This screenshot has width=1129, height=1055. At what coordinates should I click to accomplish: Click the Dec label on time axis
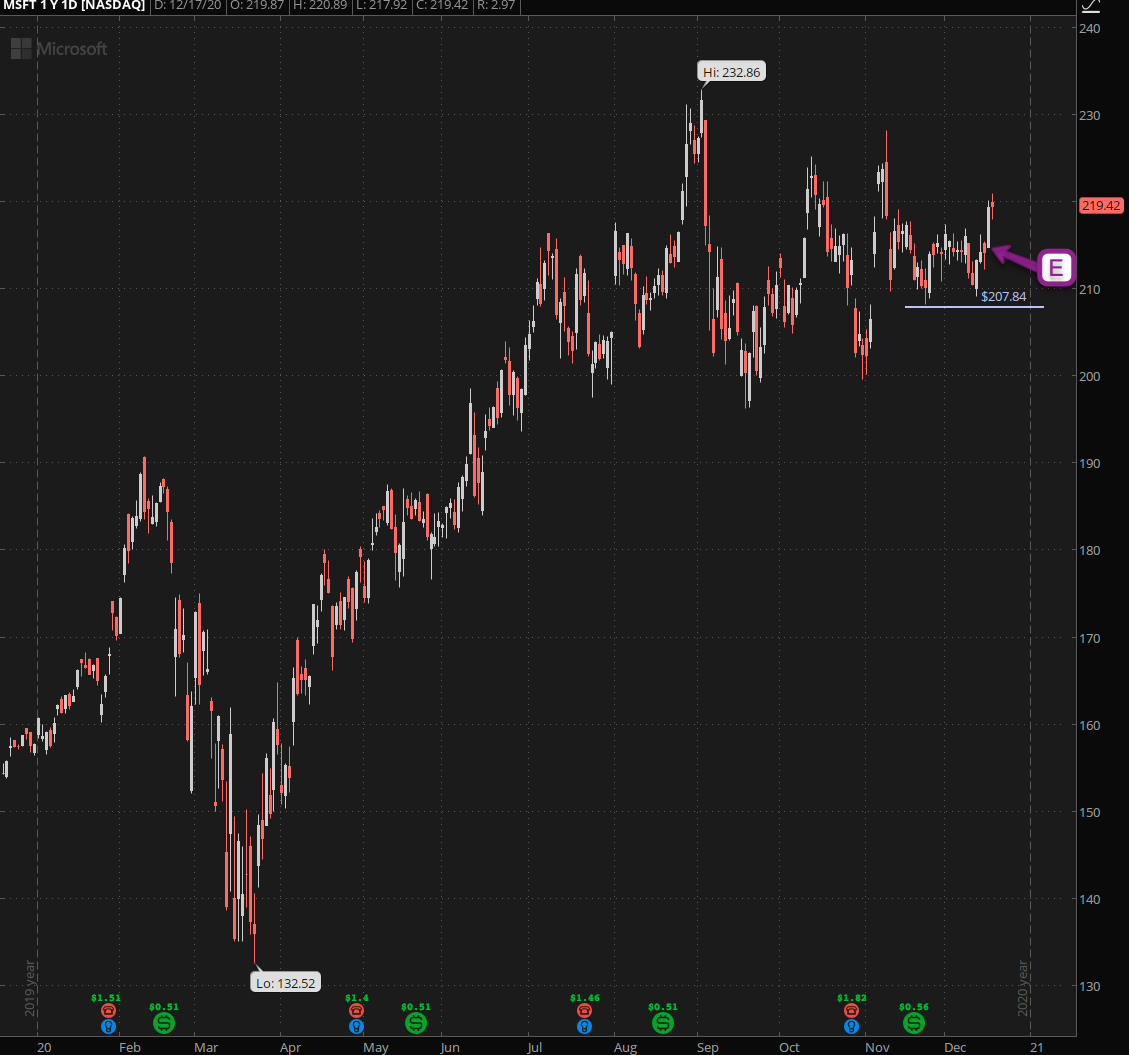point(955,1047)
